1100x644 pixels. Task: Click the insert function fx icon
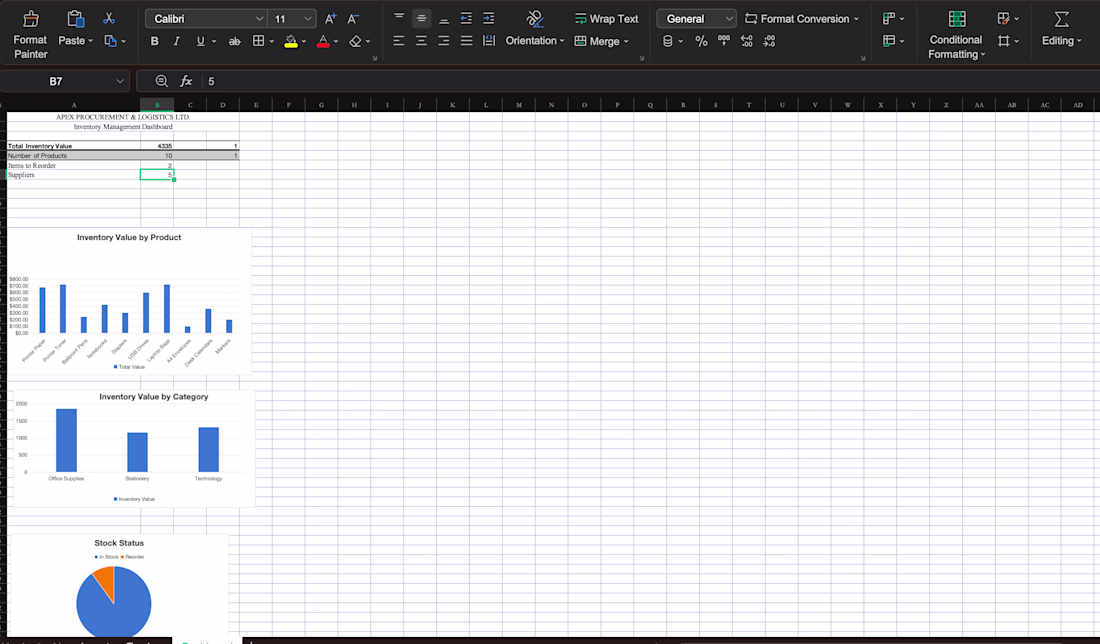point(186,81)
